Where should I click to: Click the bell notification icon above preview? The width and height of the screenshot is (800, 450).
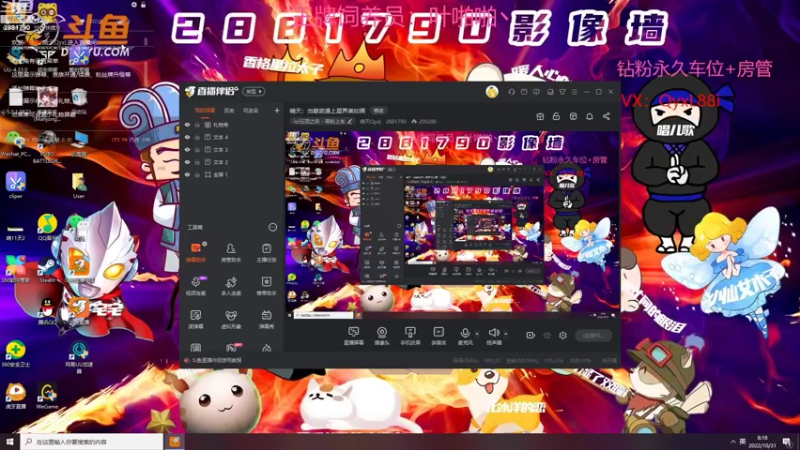coord(589,116)
